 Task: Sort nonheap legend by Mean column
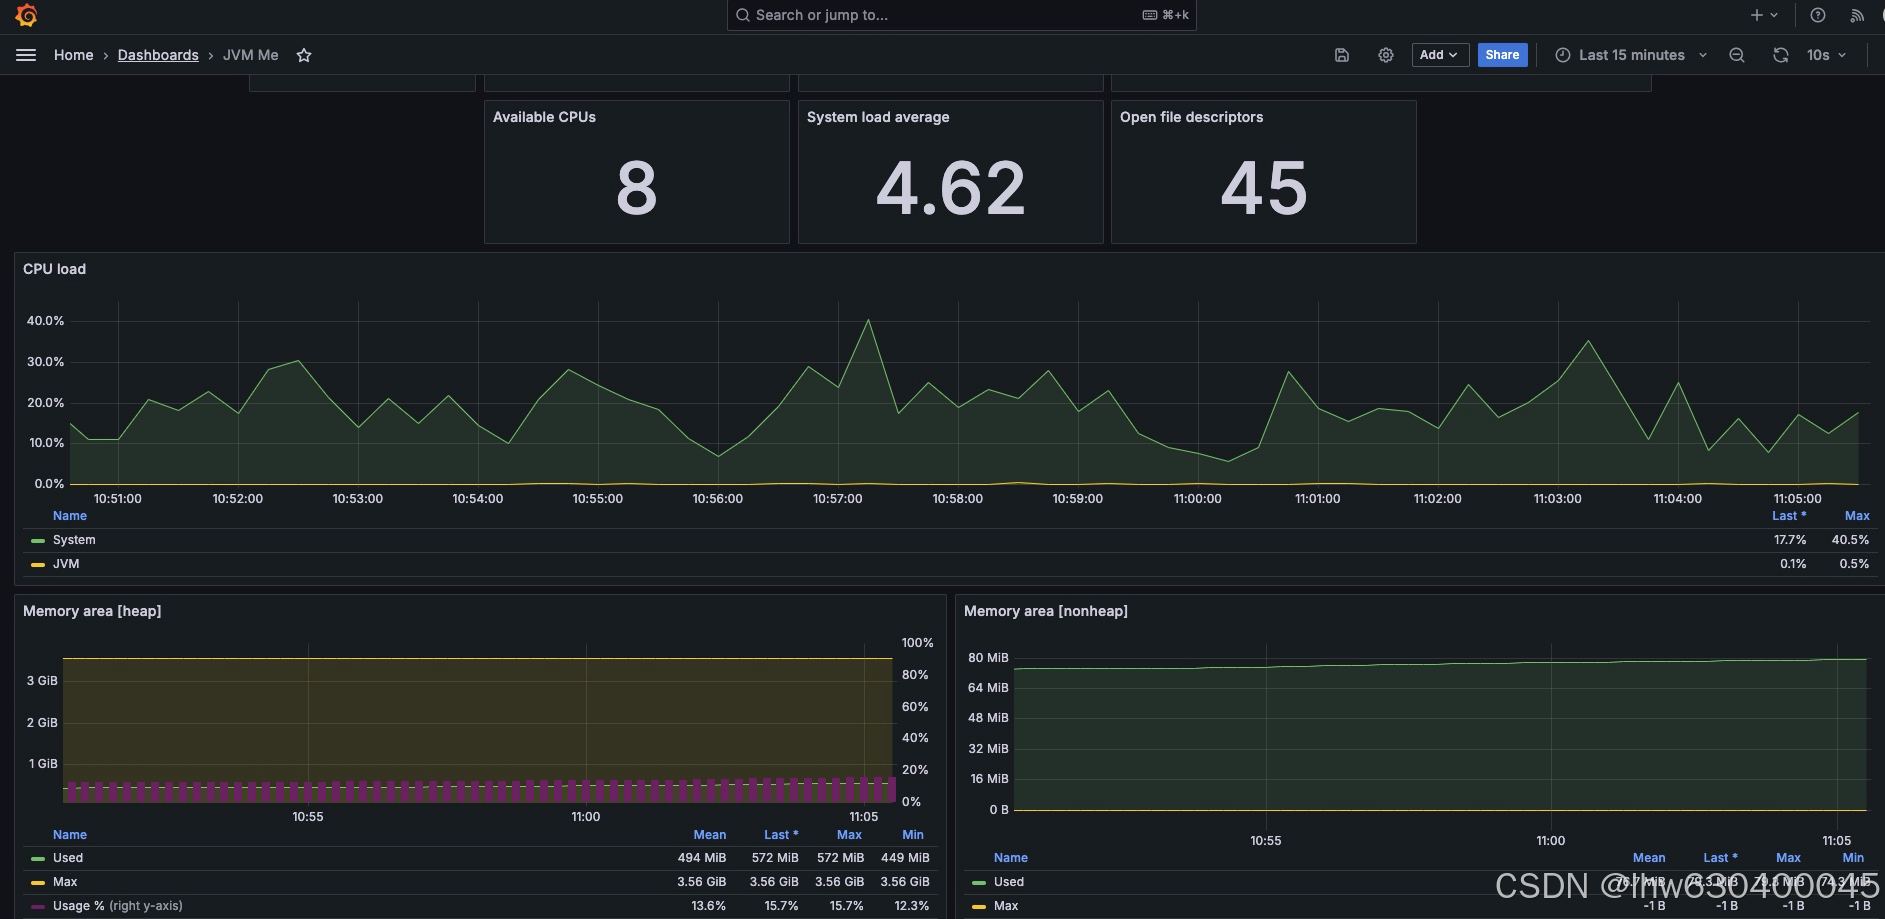click(x=1649, y=858)
